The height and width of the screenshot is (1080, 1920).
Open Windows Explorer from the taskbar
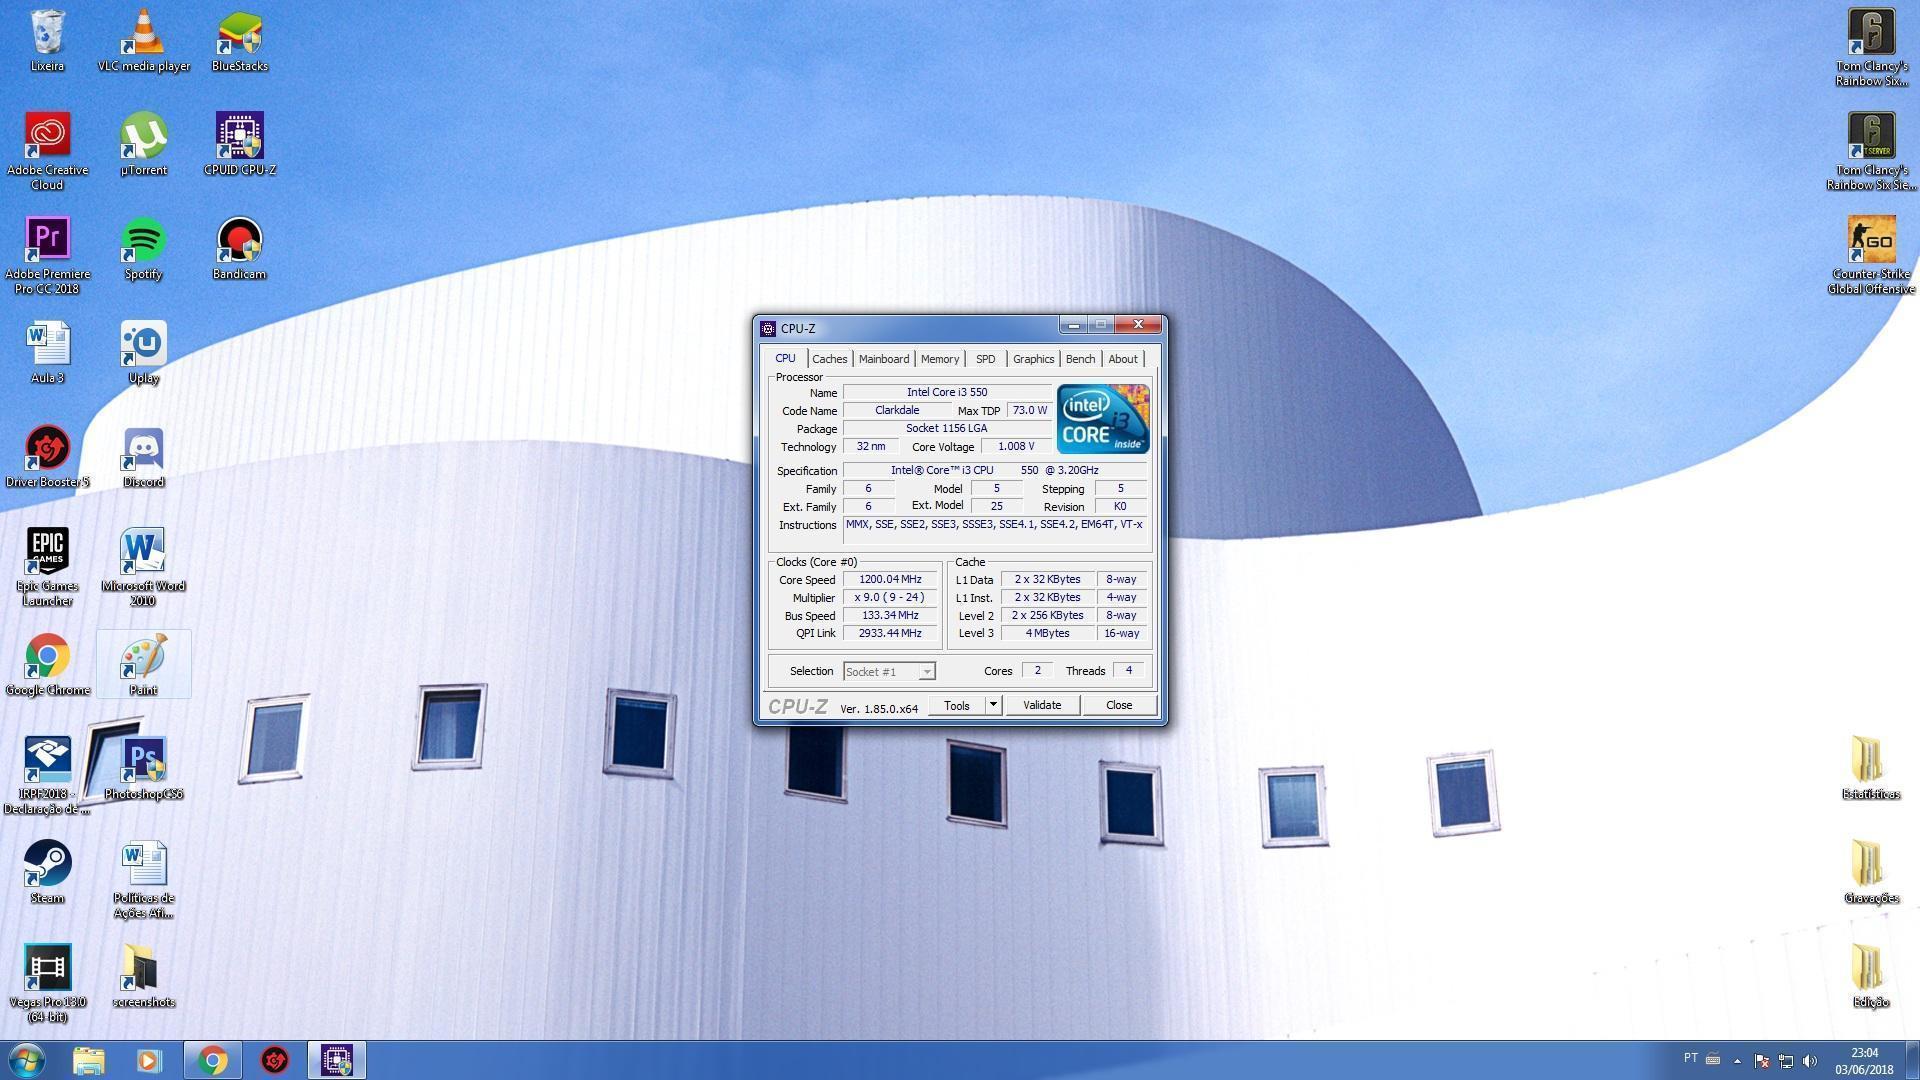pyautogui.click(x=88, y=1060)
